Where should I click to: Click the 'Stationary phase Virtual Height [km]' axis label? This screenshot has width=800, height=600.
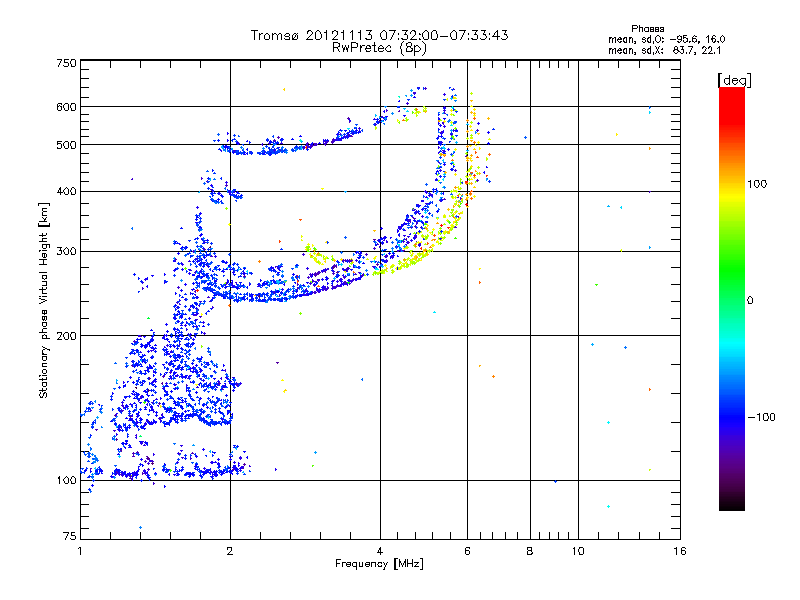pyautogui.click(x=44, y=300)
